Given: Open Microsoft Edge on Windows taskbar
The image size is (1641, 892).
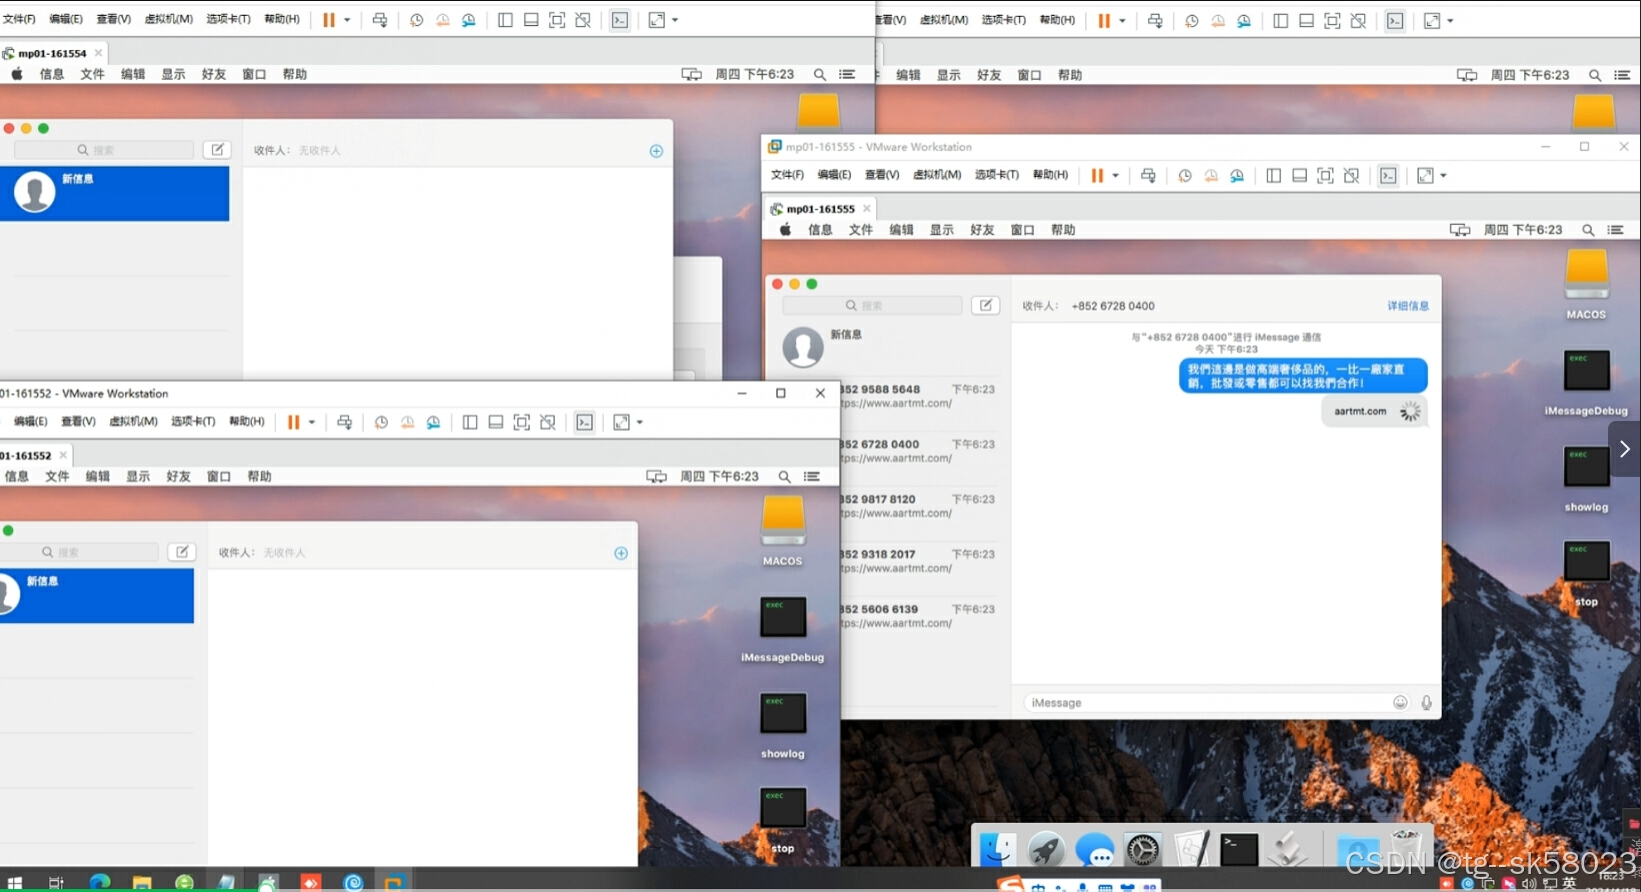Looking at the screenshot, I should (99, 882).
